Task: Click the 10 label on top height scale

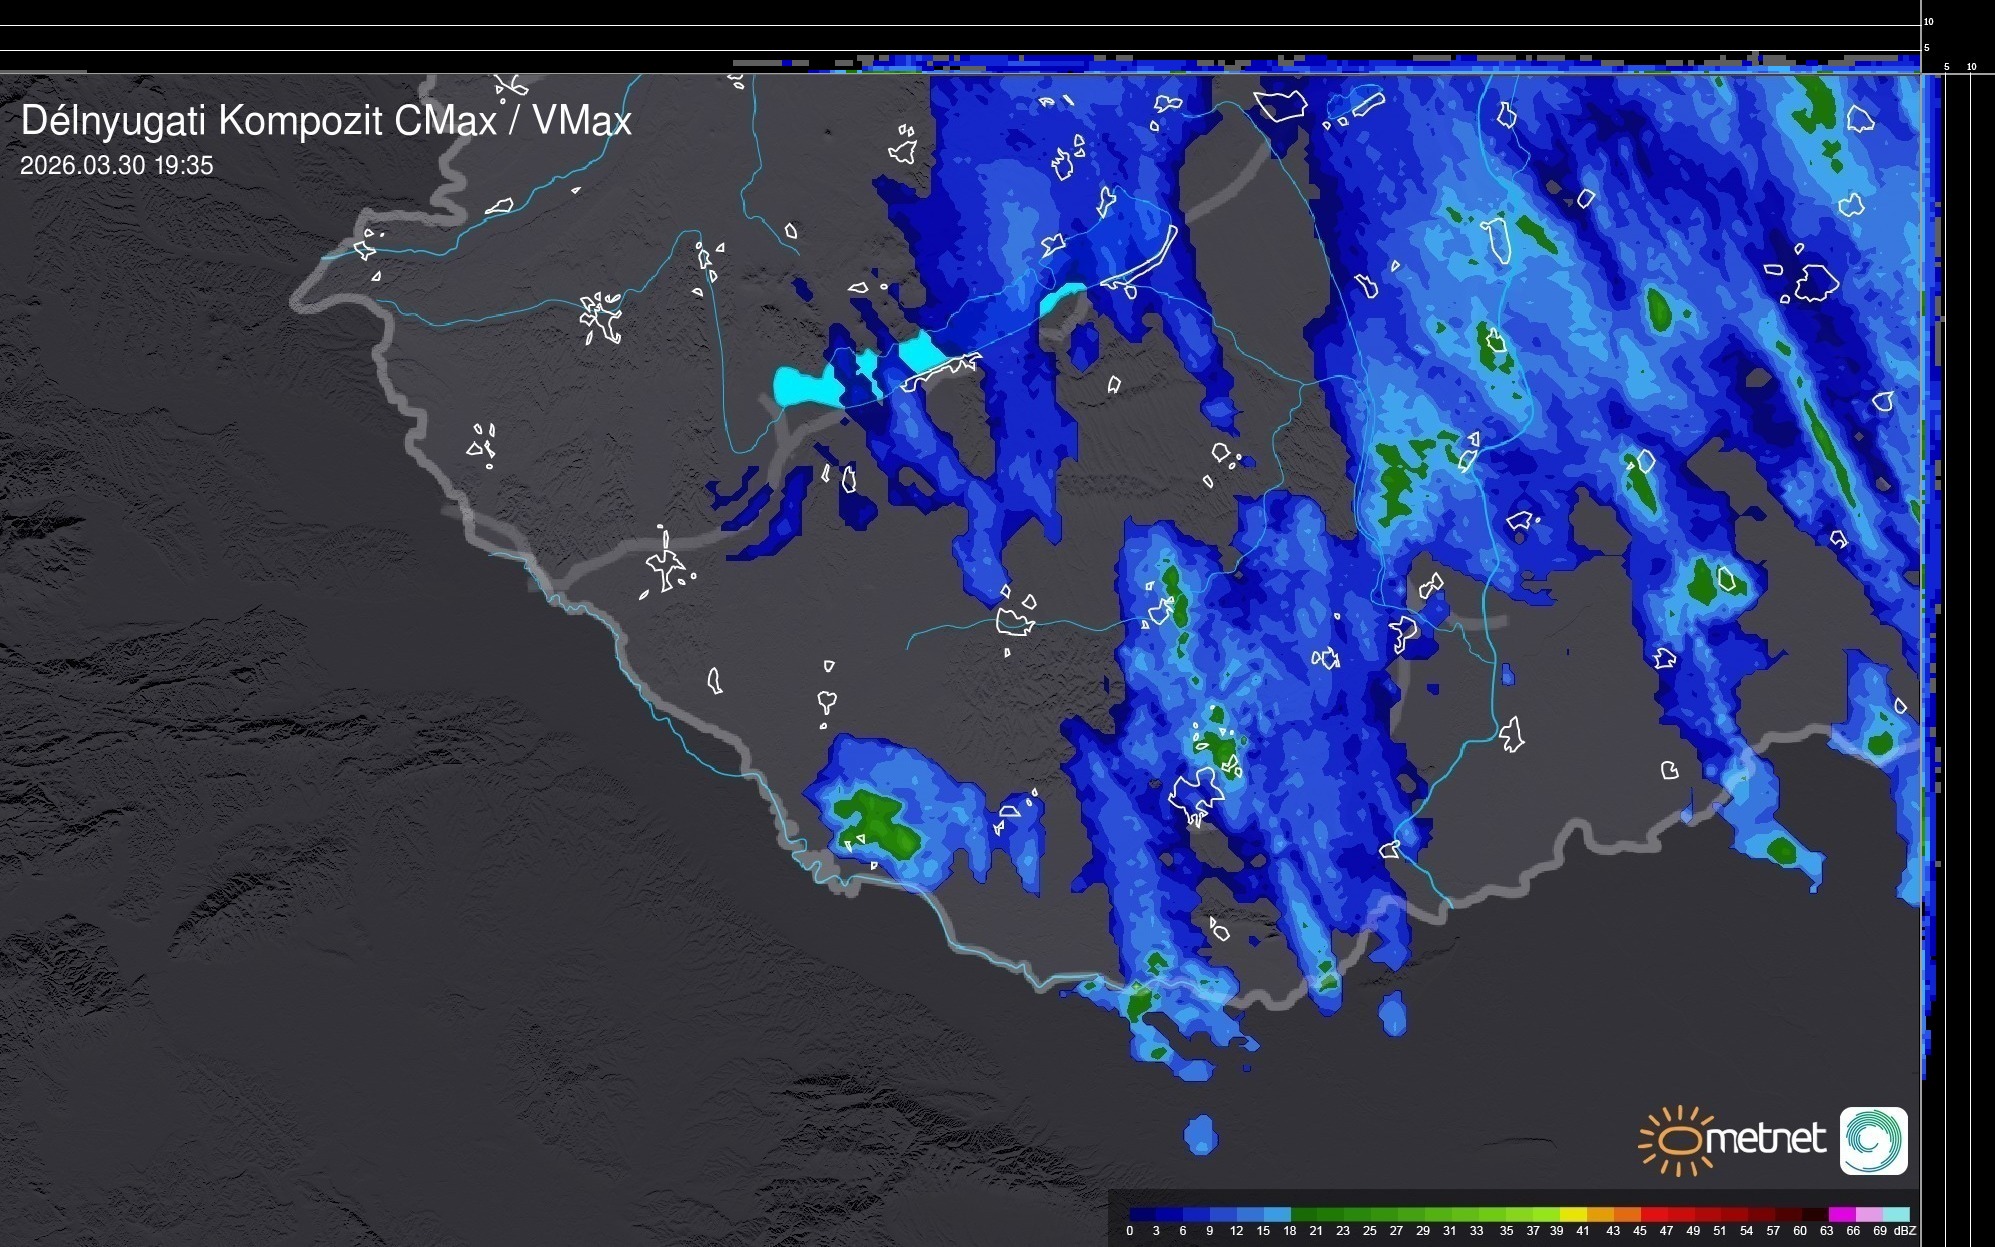Action: coord(1928,21)
